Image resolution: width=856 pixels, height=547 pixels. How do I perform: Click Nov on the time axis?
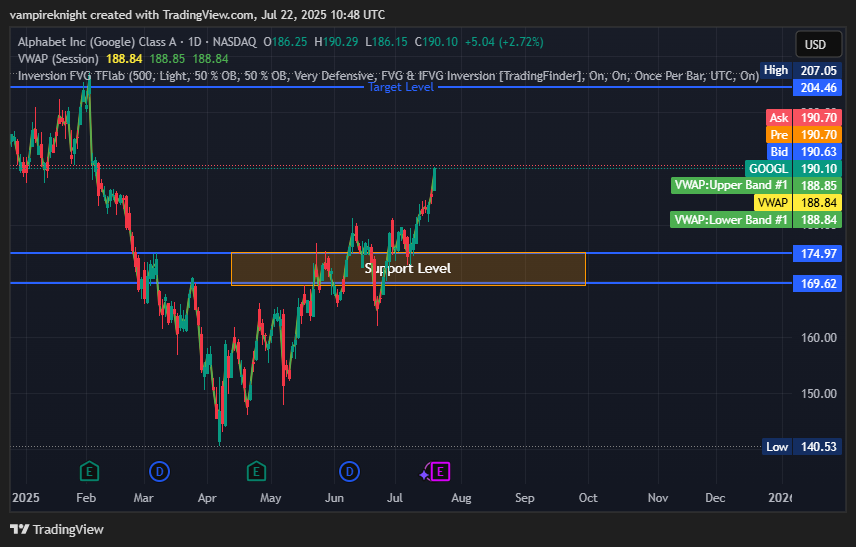658,498
